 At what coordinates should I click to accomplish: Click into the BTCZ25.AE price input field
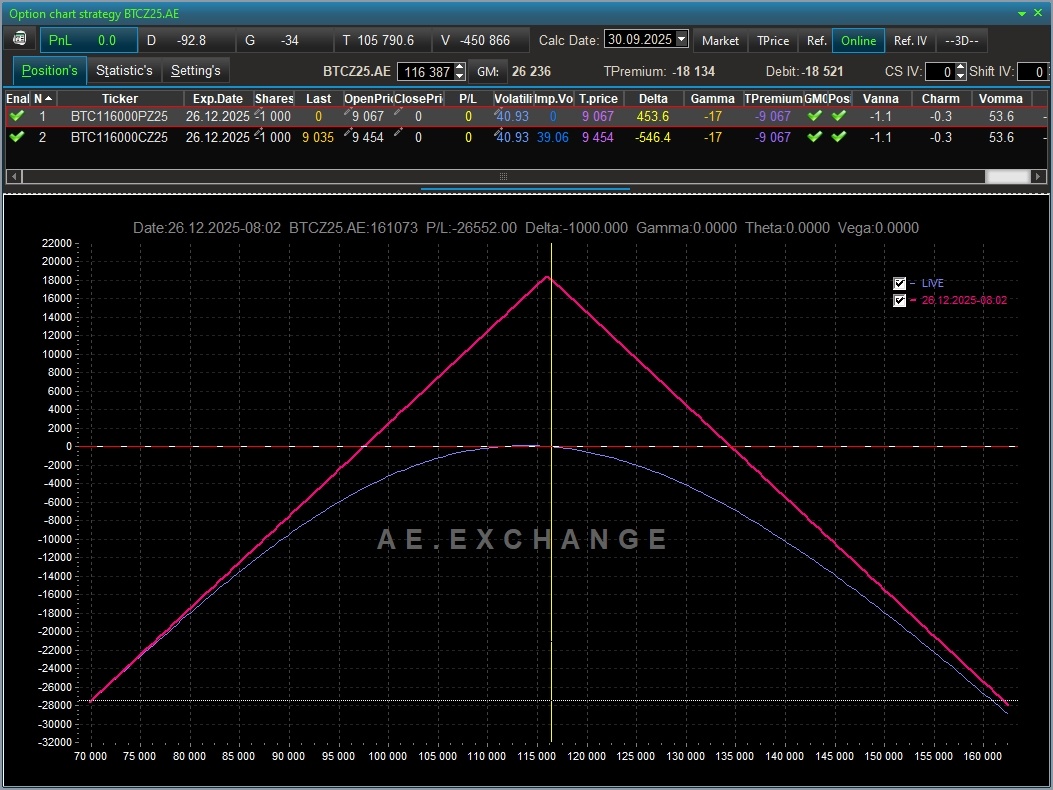point(426,71)
